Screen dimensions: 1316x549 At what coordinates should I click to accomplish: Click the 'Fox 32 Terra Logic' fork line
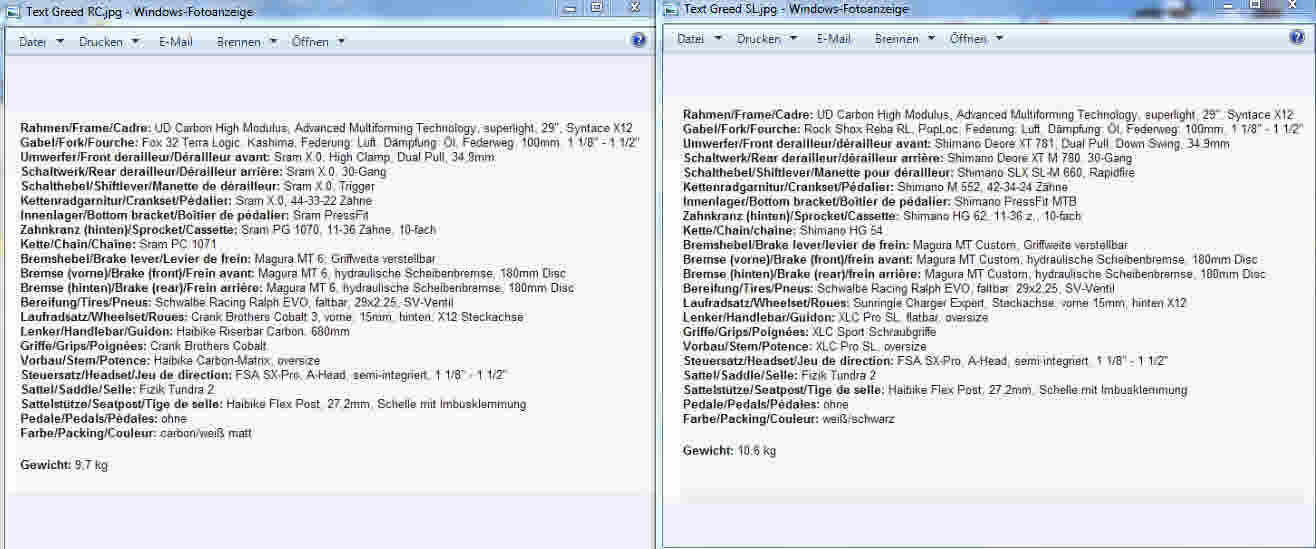click(330, 143)
